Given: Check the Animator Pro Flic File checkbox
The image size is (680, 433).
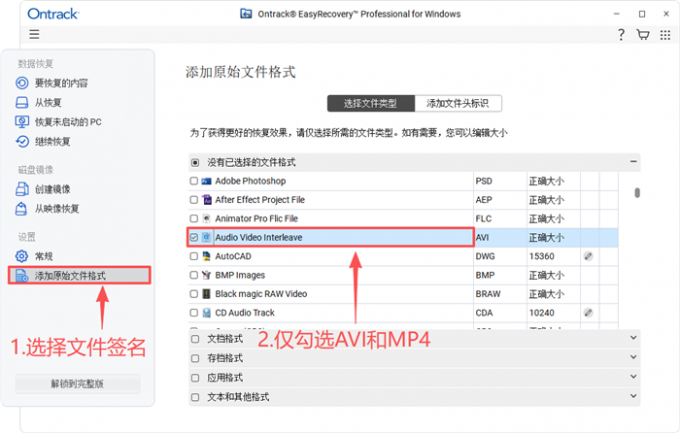Looking at the screenshot, I should pyautogui.click(x=194, y=219).
